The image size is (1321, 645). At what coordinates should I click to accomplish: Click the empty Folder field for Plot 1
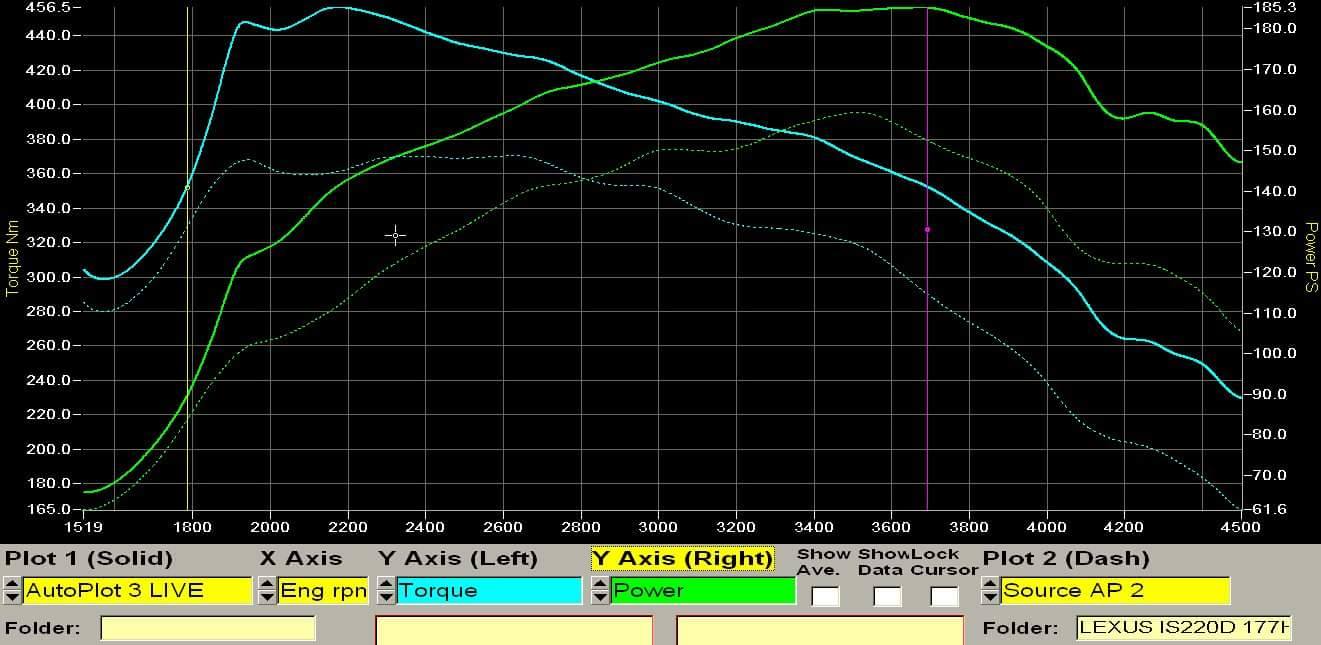coord(205,630)
